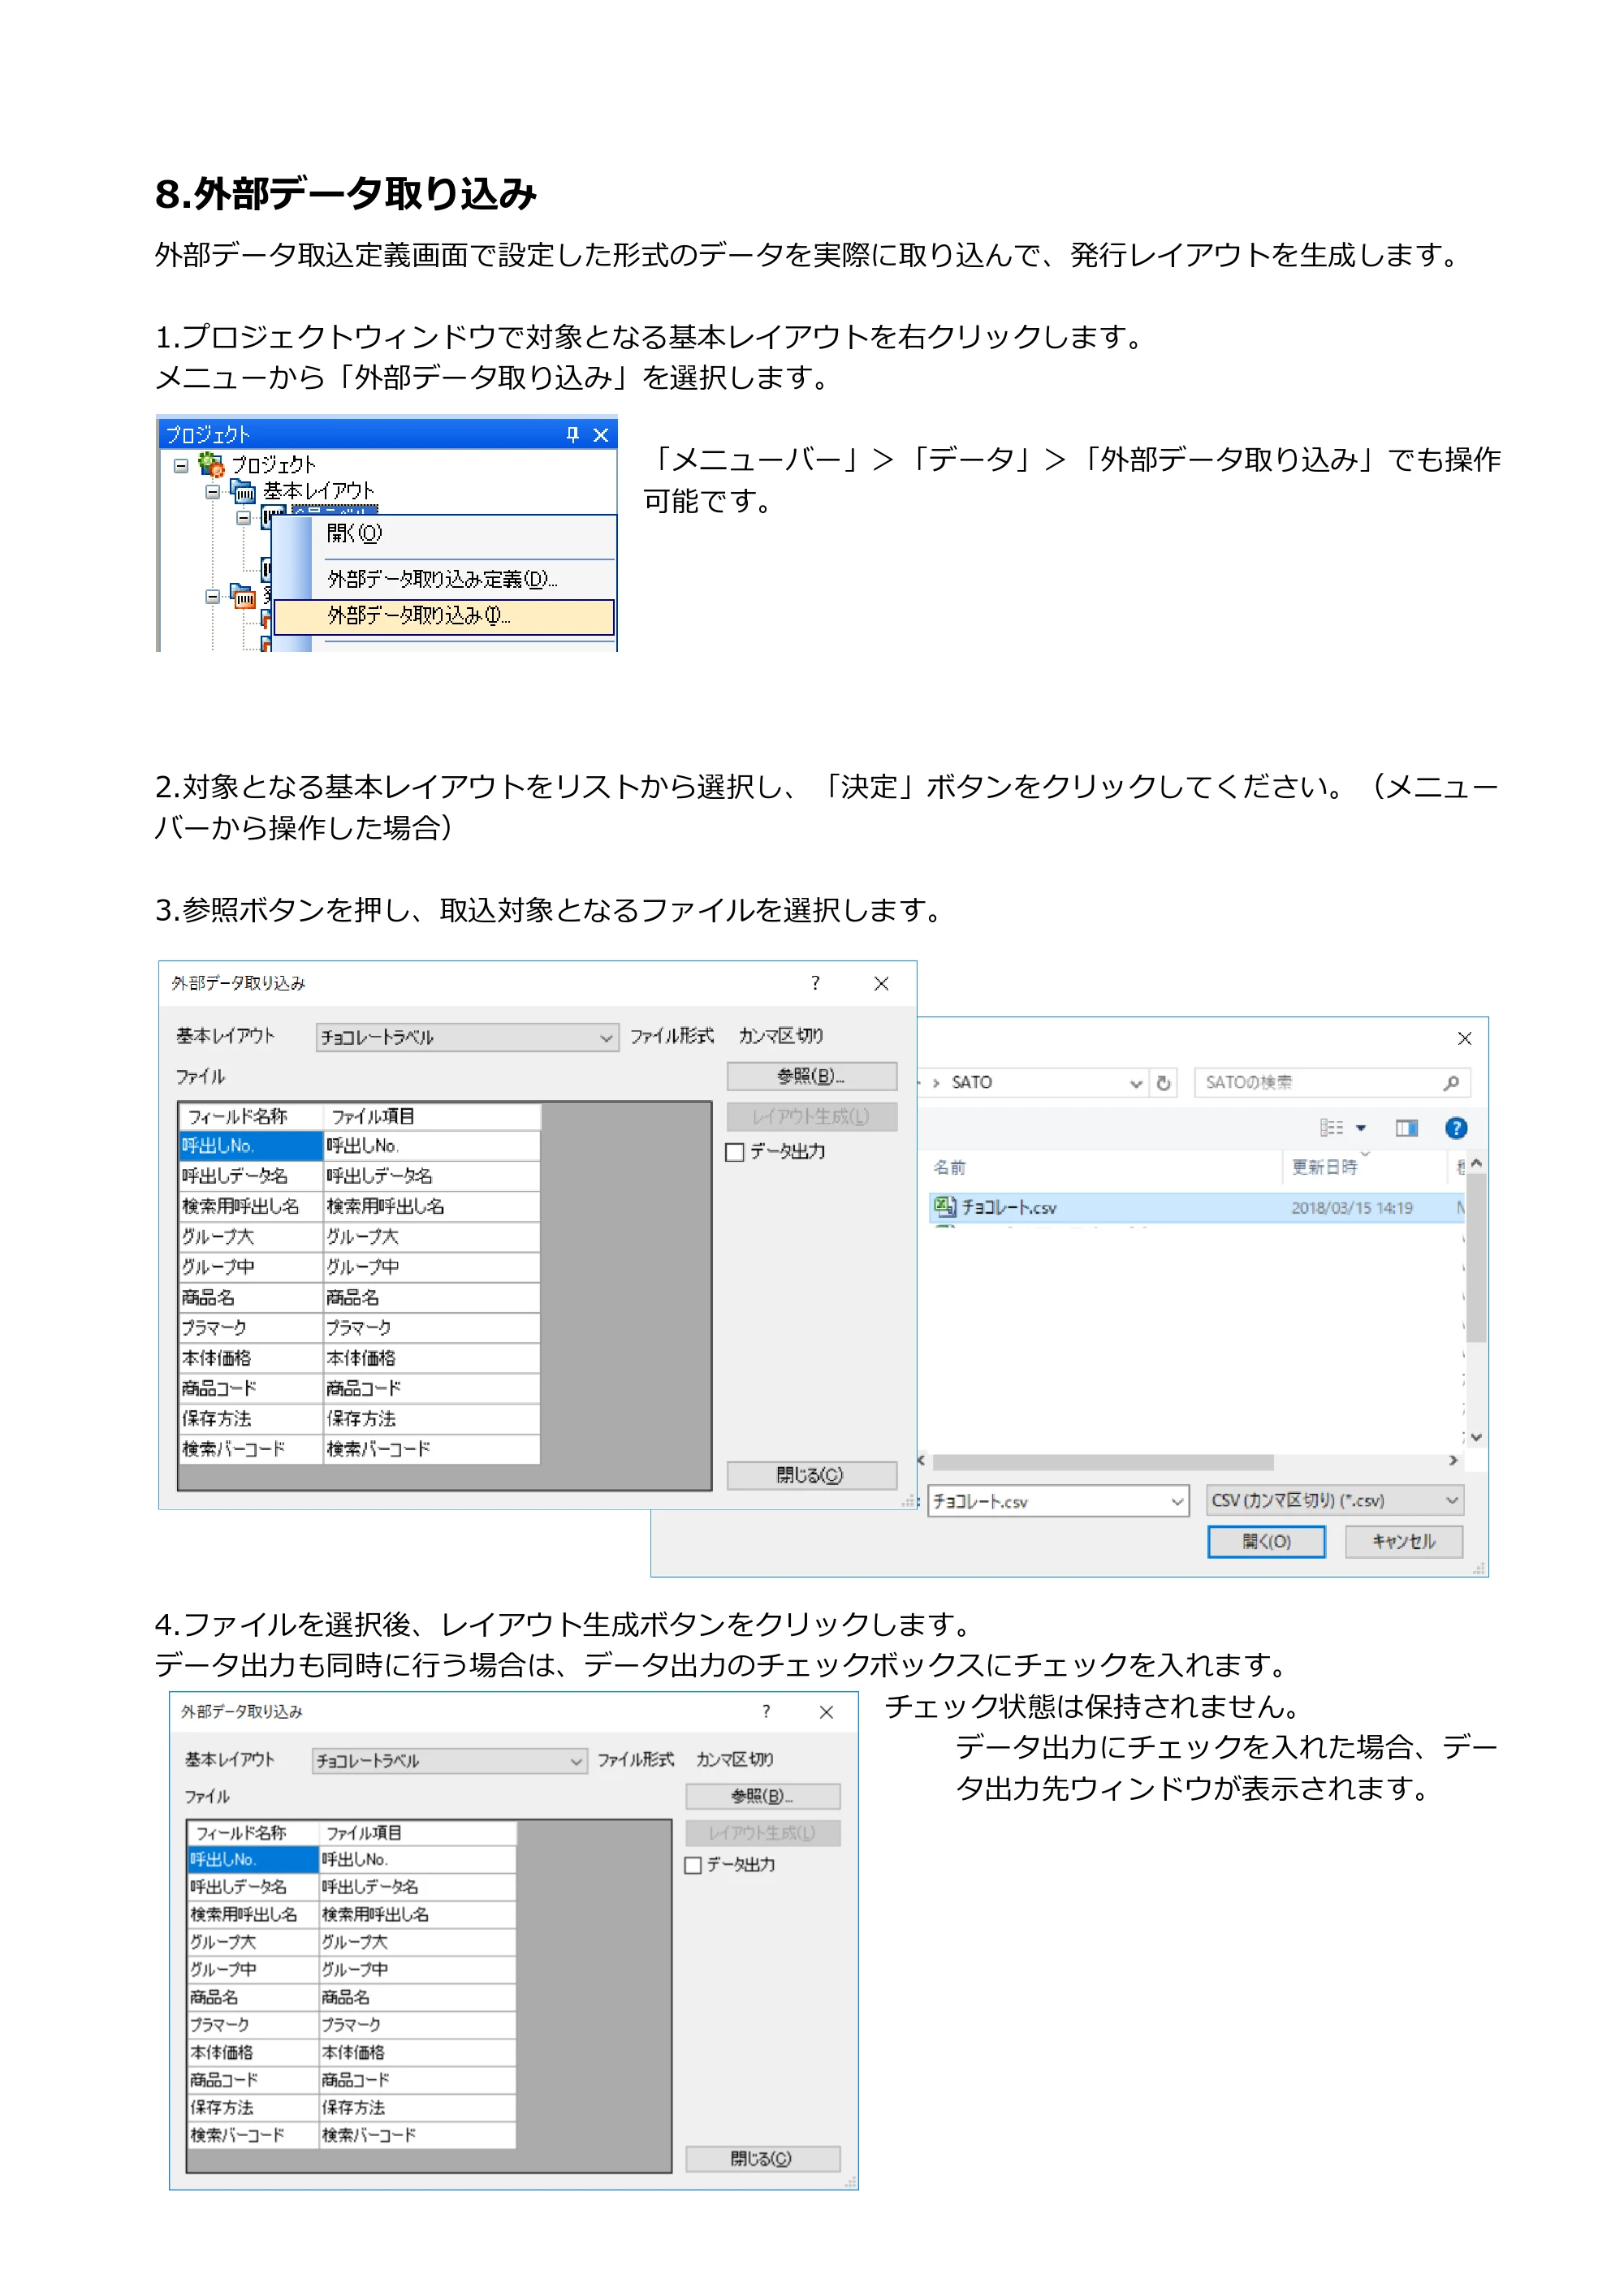
Task: Click the vertical scrollbar of the file list
Action: click(x=1476, y=1258)
